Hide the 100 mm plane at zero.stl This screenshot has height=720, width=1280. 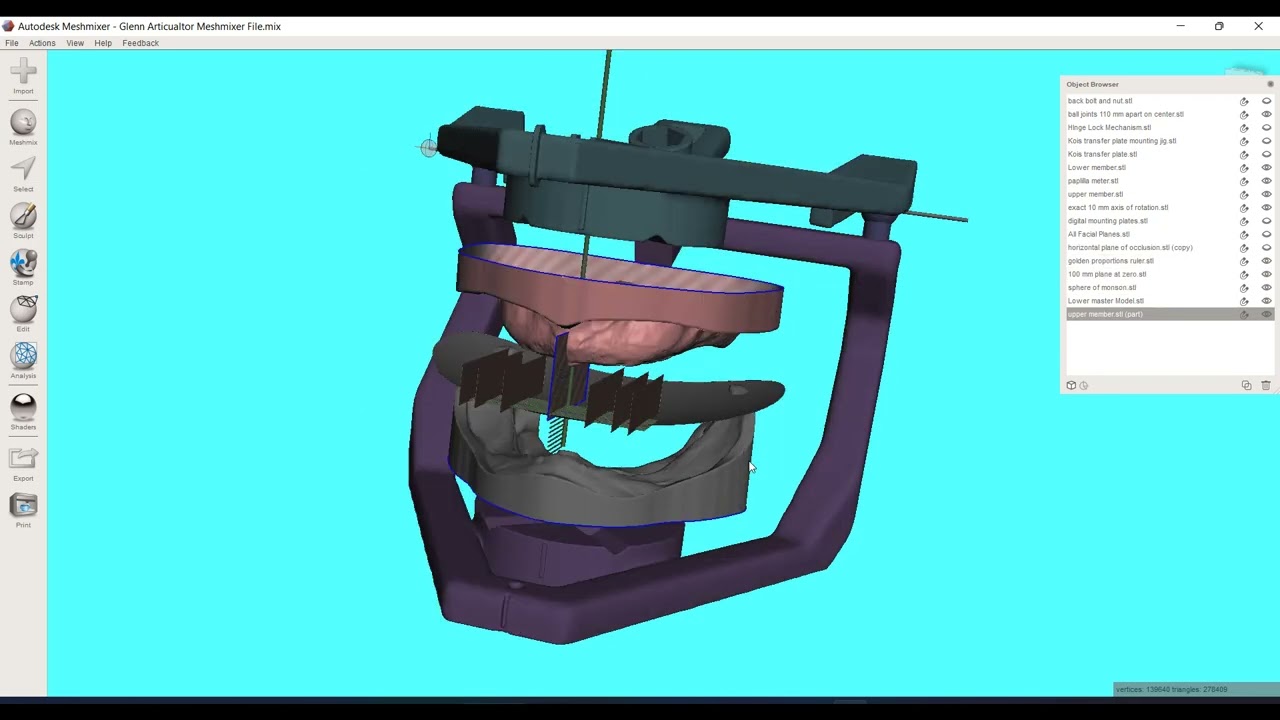(1266, 274)
